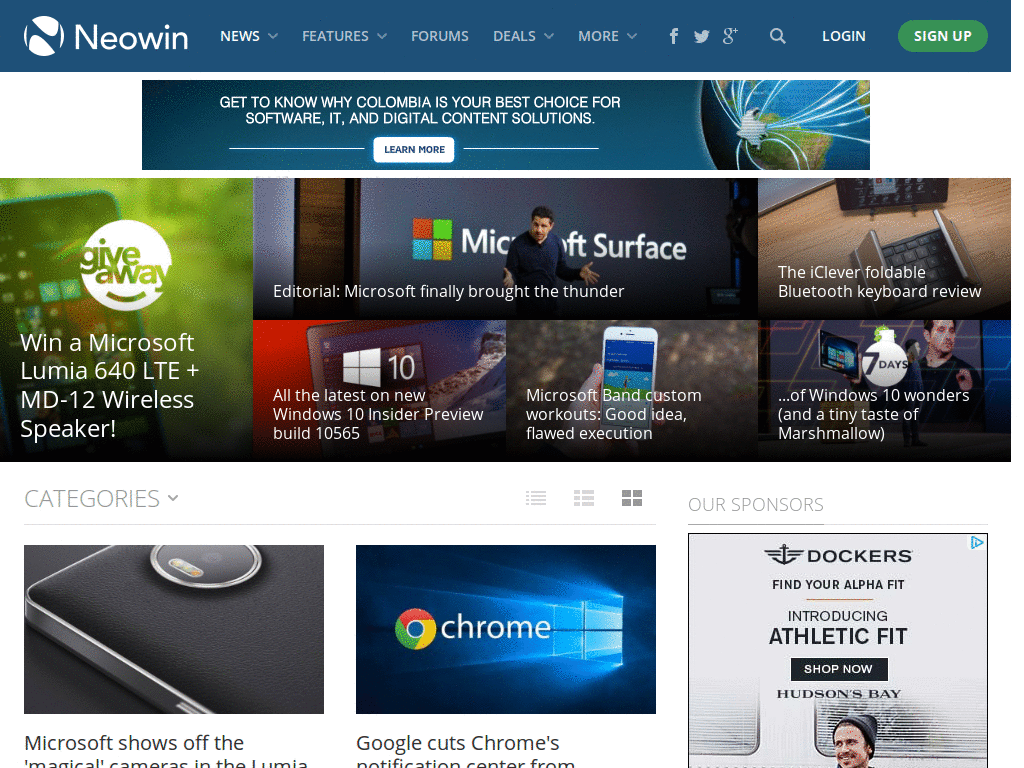Expand the FEATURES dropdown menu
The image size is (1024, 768).
[344, 36]
